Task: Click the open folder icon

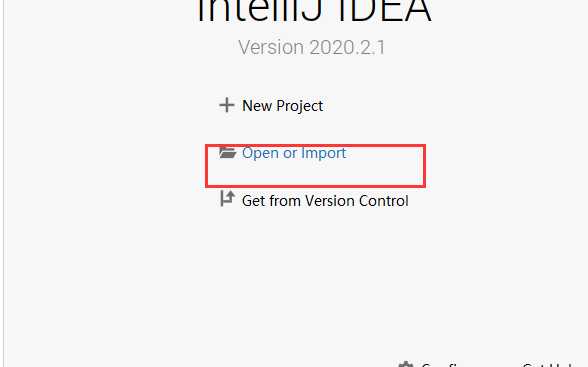Action: click(x=228, y=153)
